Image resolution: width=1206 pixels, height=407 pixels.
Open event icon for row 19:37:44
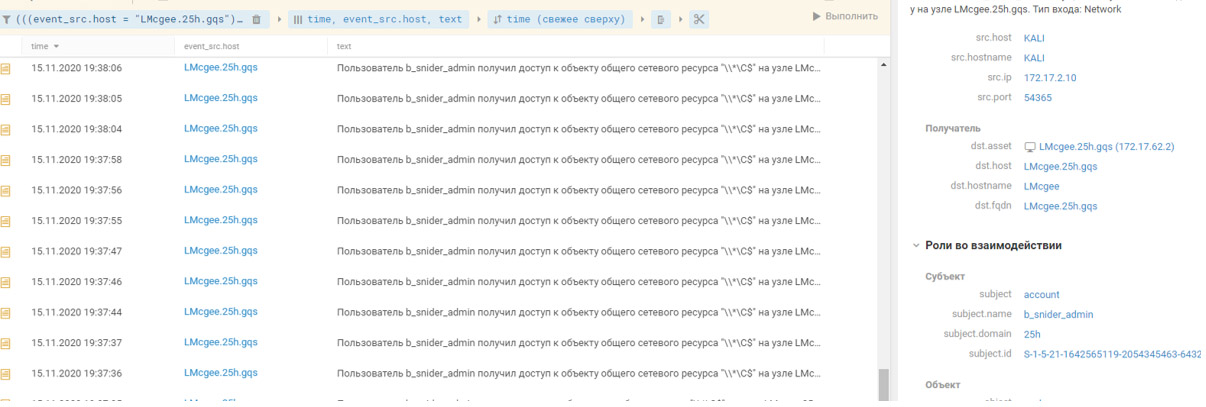[6, 313]
